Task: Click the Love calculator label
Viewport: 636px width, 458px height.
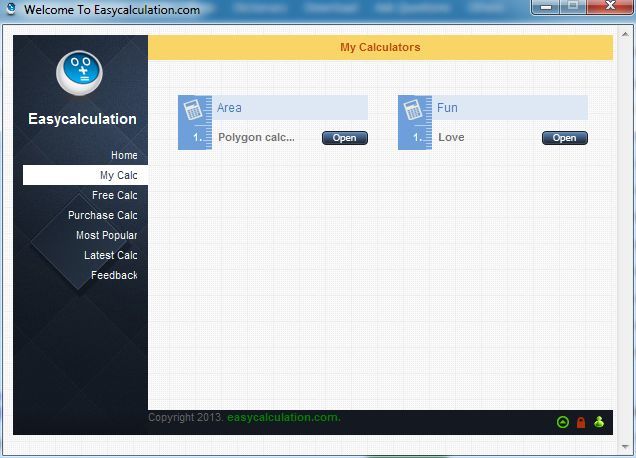Action: [x=451, y=137]
